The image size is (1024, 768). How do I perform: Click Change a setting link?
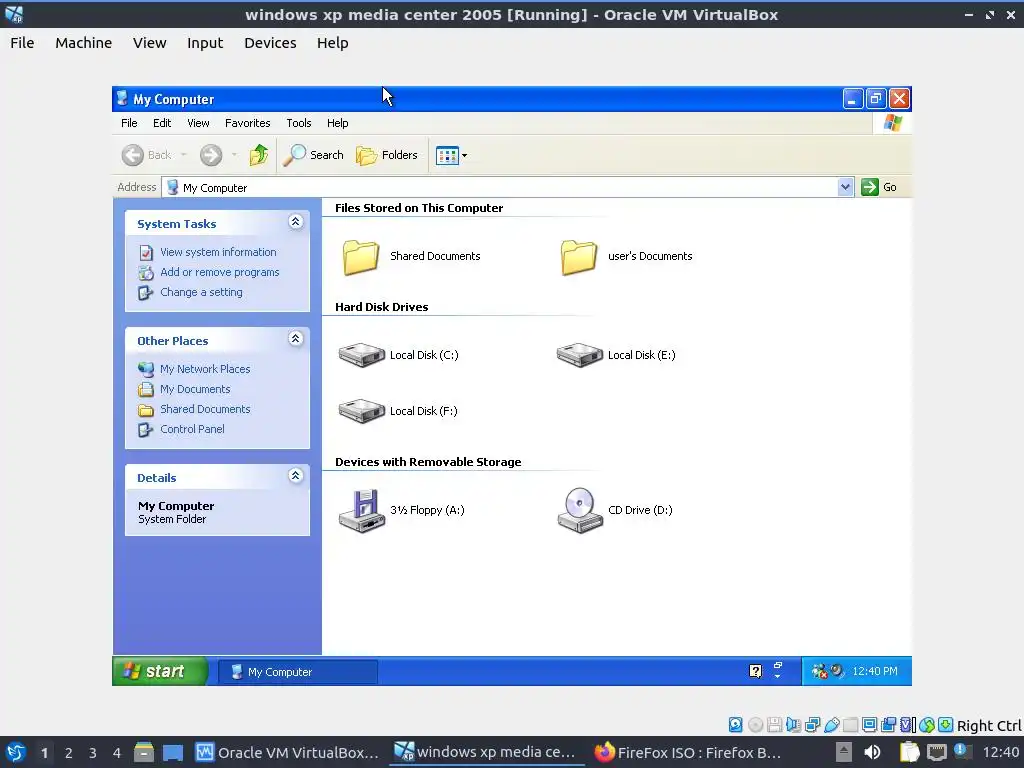(201, 293)
